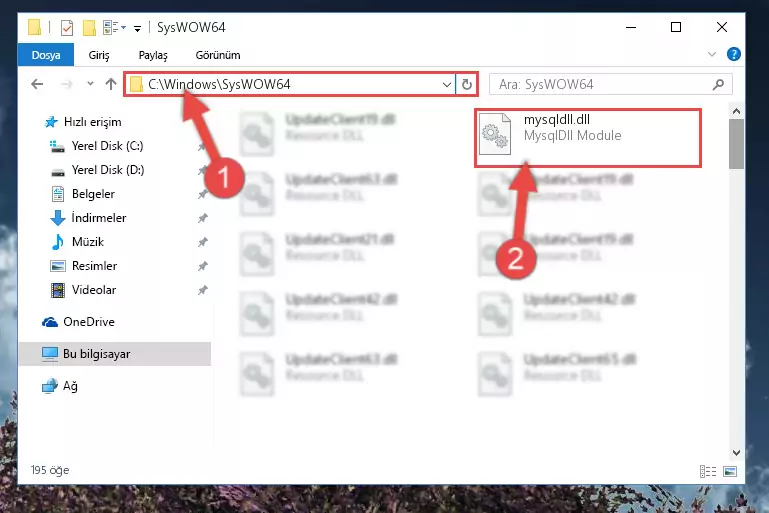Click the mysqldll.dll gear file icon
Viewport: 769px width, 513px height.
[494, 133]
